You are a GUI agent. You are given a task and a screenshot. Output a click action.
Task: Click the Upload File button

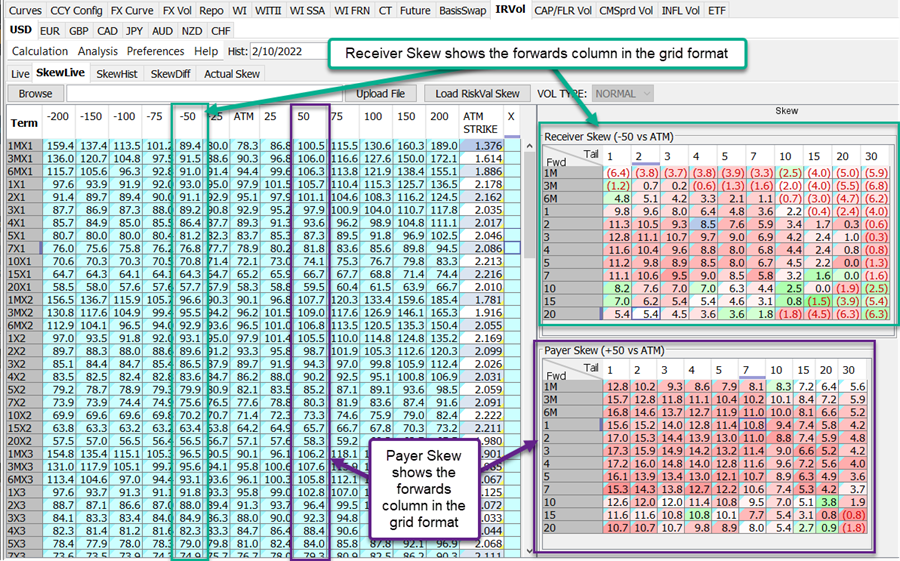380,94
